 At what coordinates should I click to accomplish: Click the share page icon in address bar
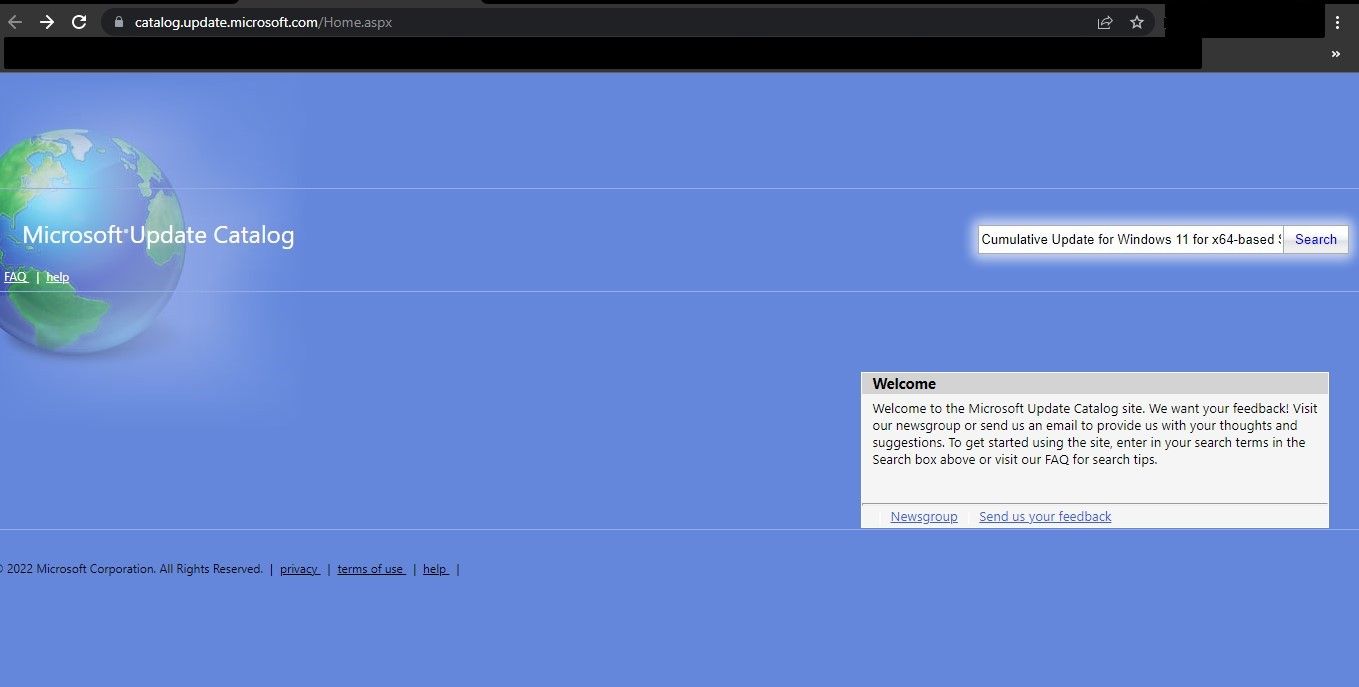click(x=1105, y=22)
